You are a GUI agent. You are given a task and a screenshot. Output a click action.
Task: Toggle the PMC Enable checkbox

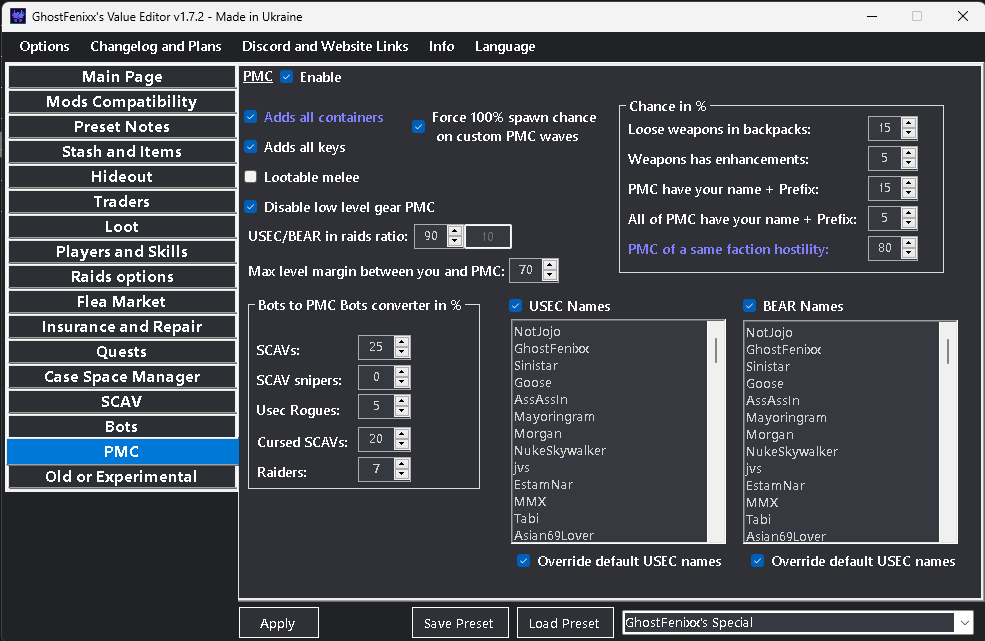287,77
